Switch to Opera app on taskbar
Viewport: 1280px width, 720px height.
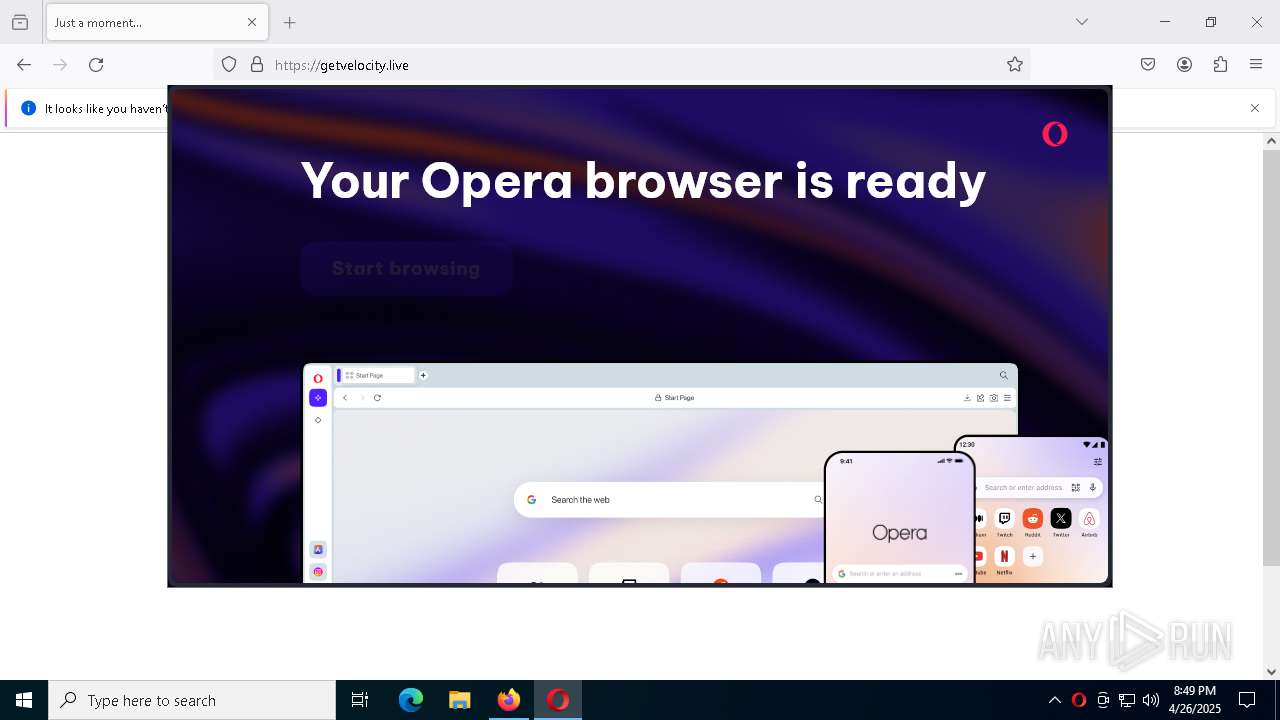click(x=557, y=700)
